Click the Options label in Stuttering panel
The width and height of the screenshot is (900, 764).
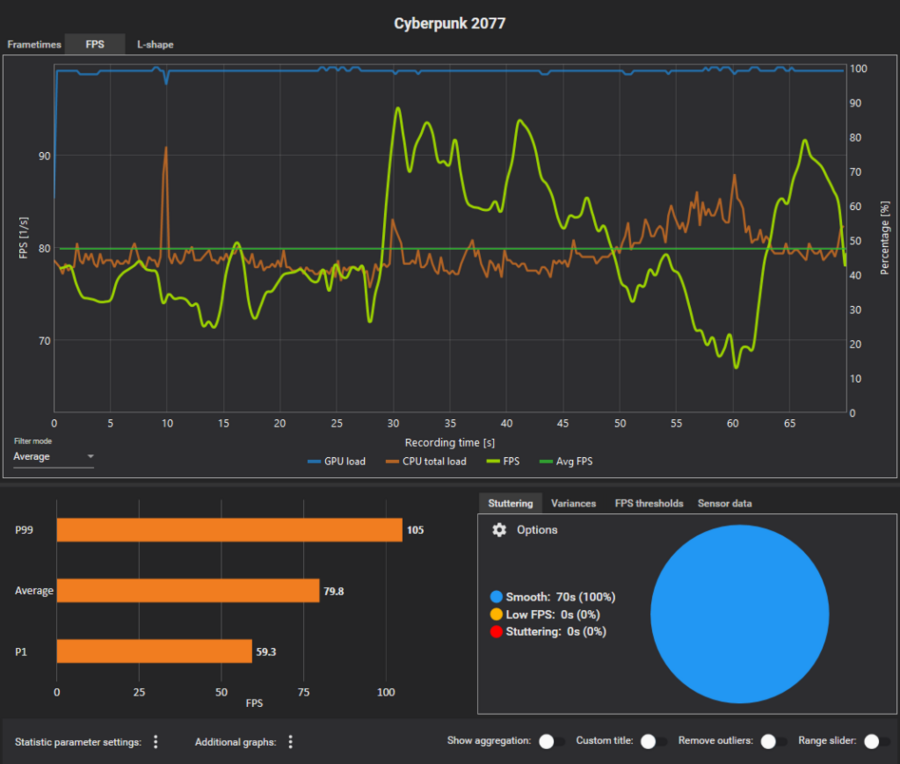click(537, 530)
